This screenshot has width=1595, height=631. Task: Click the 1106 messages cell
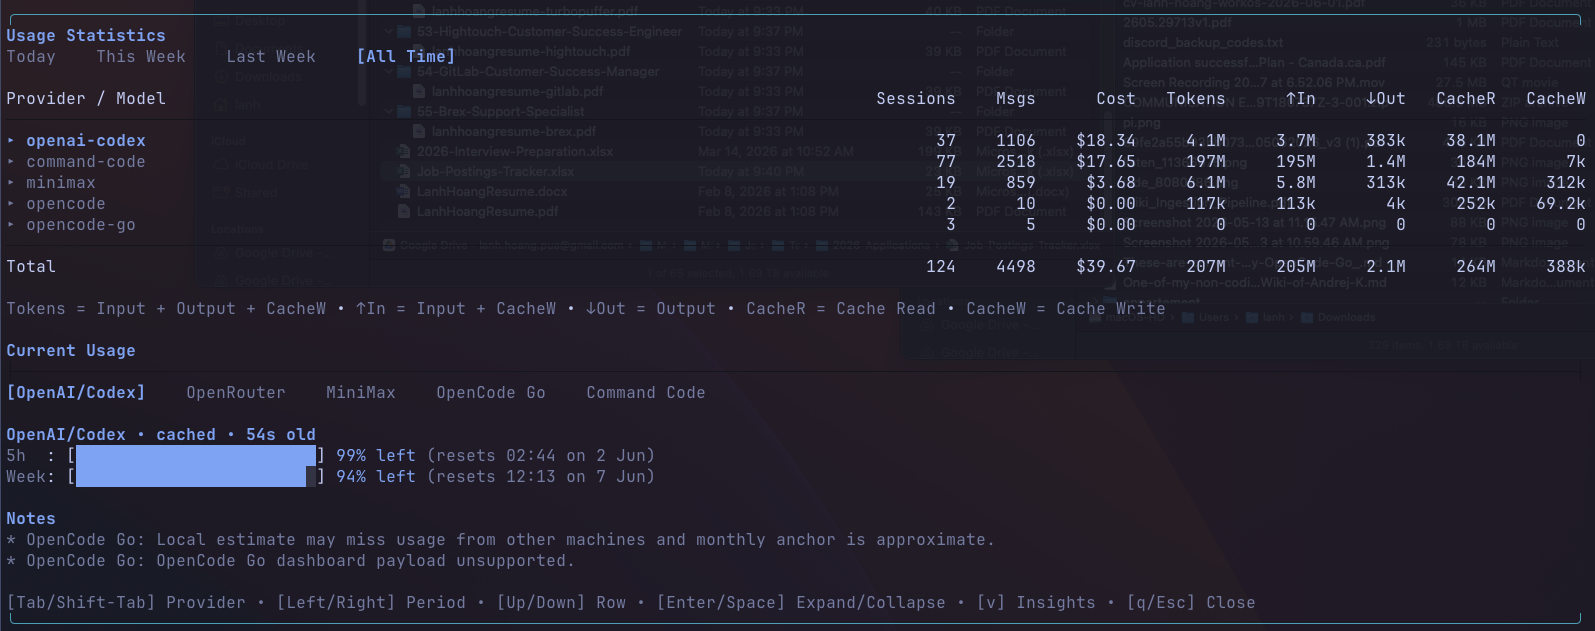(x=1016, y=141)
